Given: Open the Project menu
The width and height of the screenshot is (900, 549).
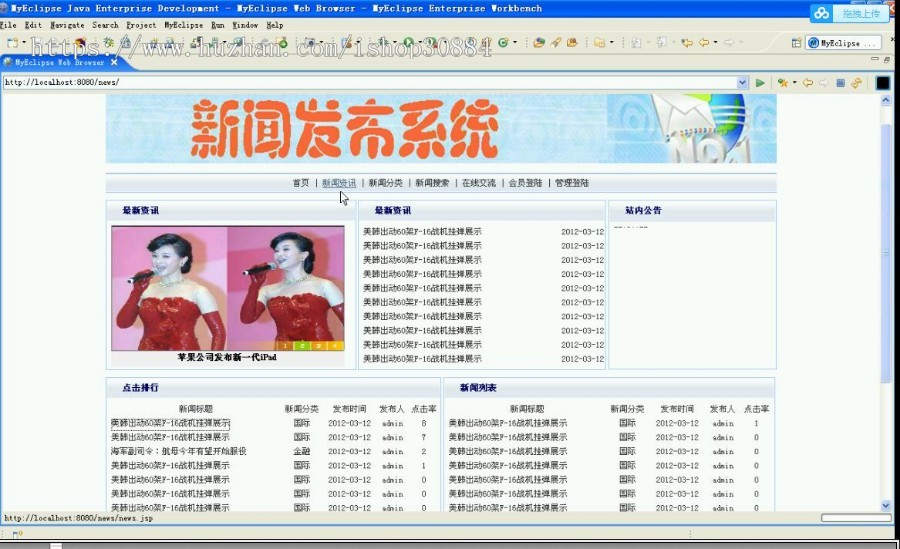Looking at the screenshot, I should tap(141, 25).
